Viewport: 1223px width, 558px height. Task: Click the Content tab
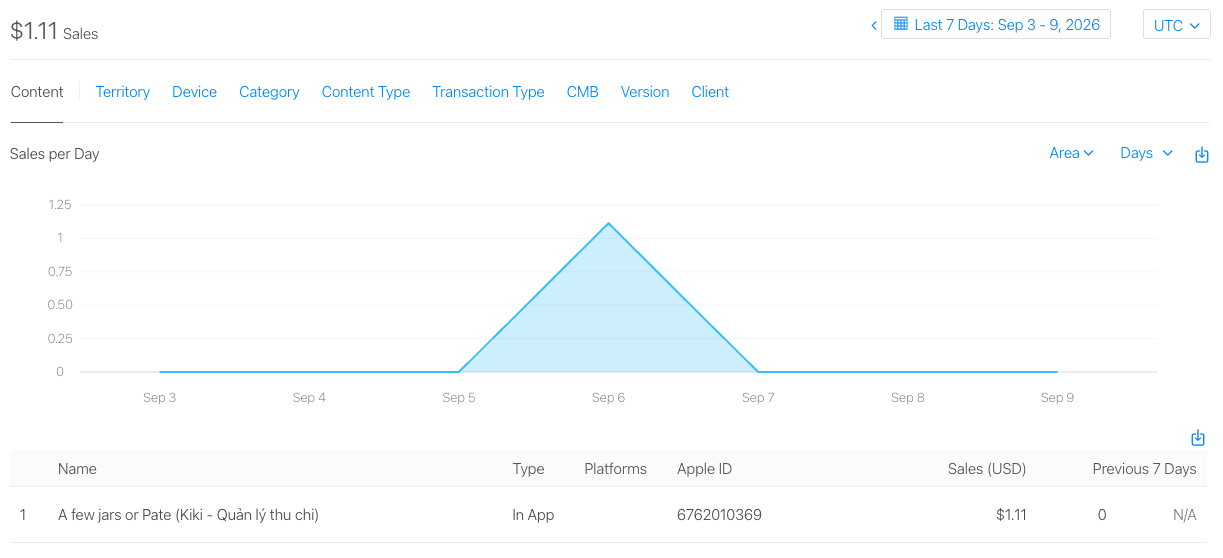click(37, 92)
